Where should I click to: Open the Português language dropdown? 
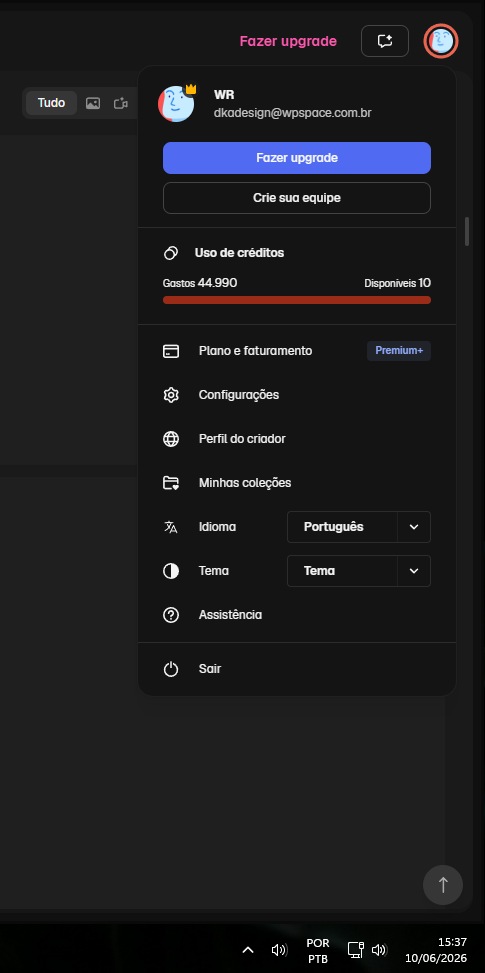point(358,527)
